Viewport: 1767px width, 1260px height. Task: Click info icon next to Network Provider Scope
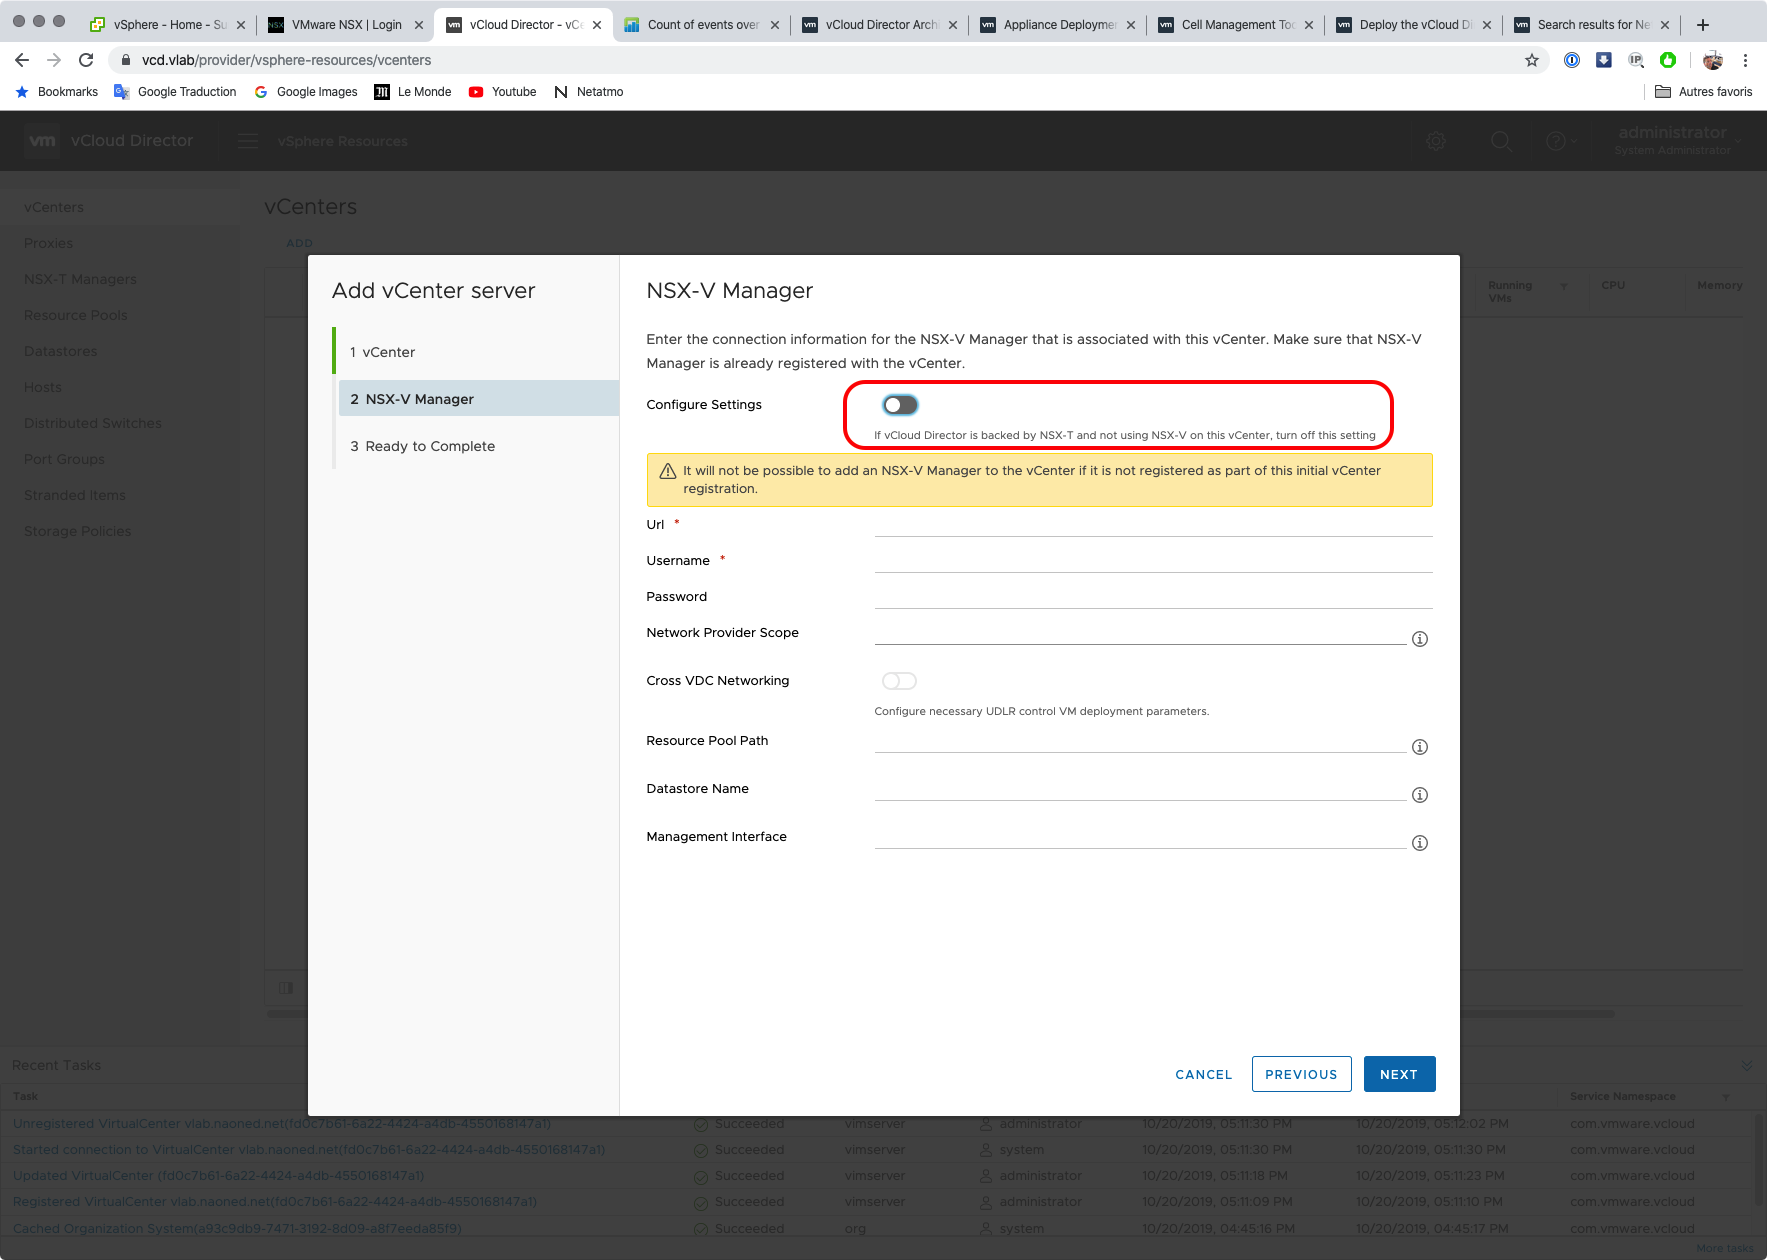(1419, 639)
